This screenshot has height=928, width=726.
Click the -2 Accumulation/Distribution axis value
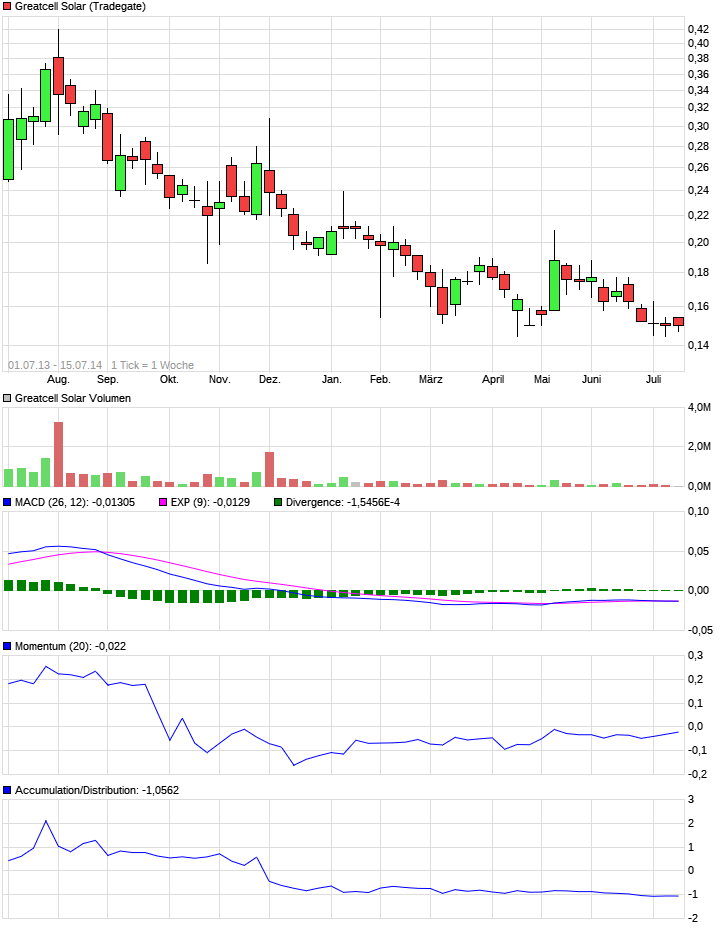[x=693, y=919]
